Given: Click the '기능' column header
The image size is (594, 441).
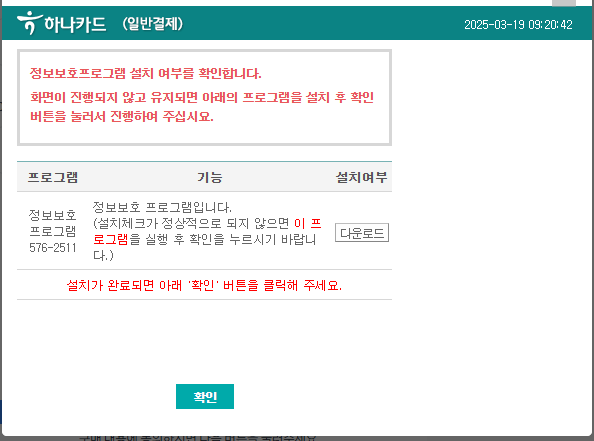Looking at the screenshot, I should pos(209,177).
